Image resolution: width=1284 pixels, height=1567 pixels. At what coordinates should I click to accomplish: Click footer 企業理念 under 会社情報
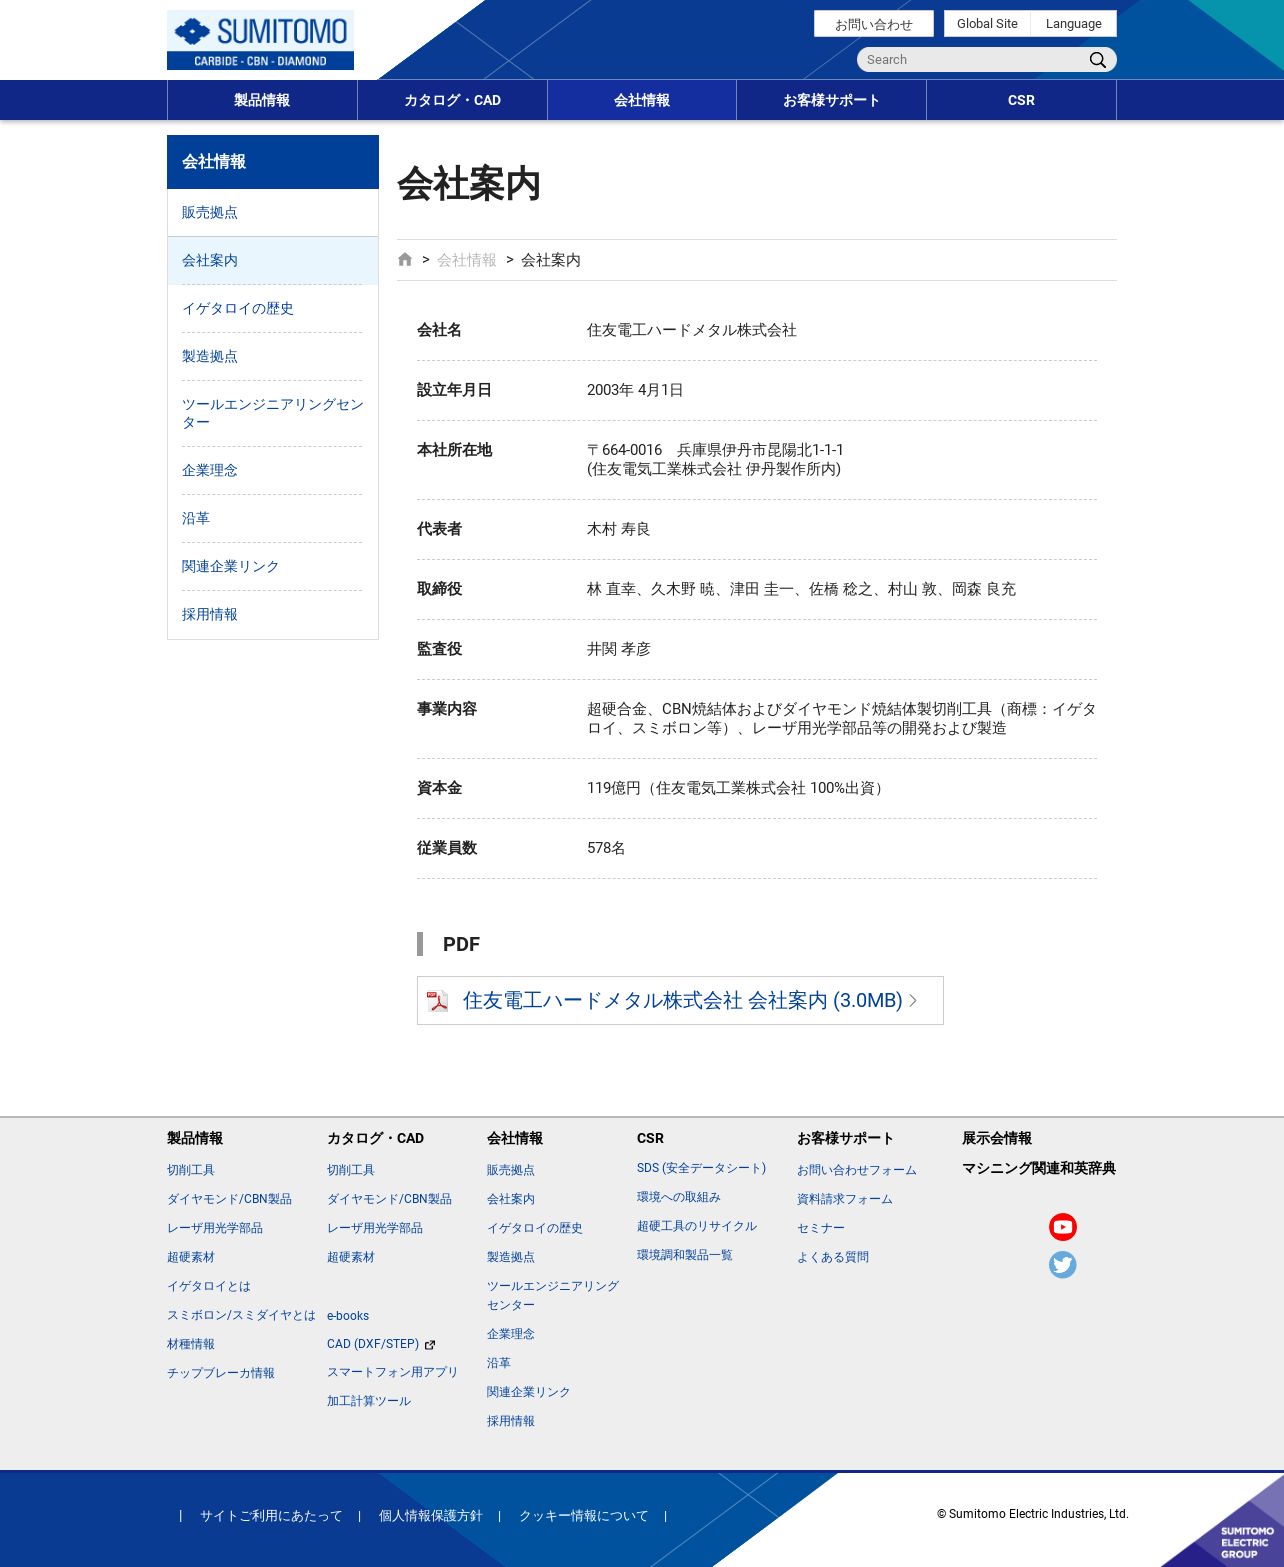(x=511, y=1334)
